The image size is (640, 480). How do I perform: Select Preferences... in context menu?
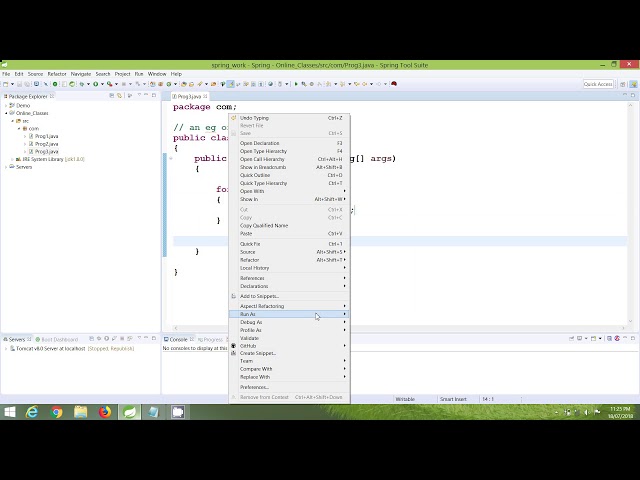pos(289,387)
